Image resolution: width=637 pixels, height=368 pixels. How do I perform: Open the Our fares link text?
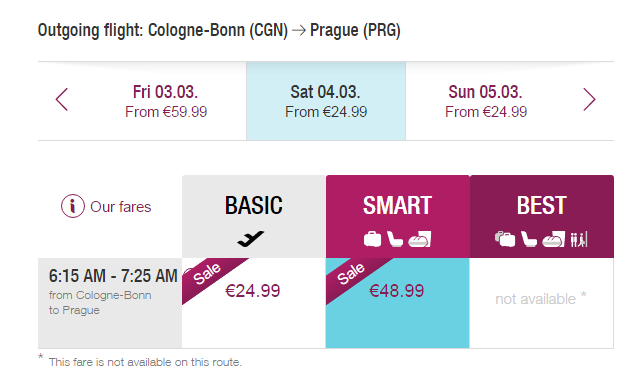(121, 207)
